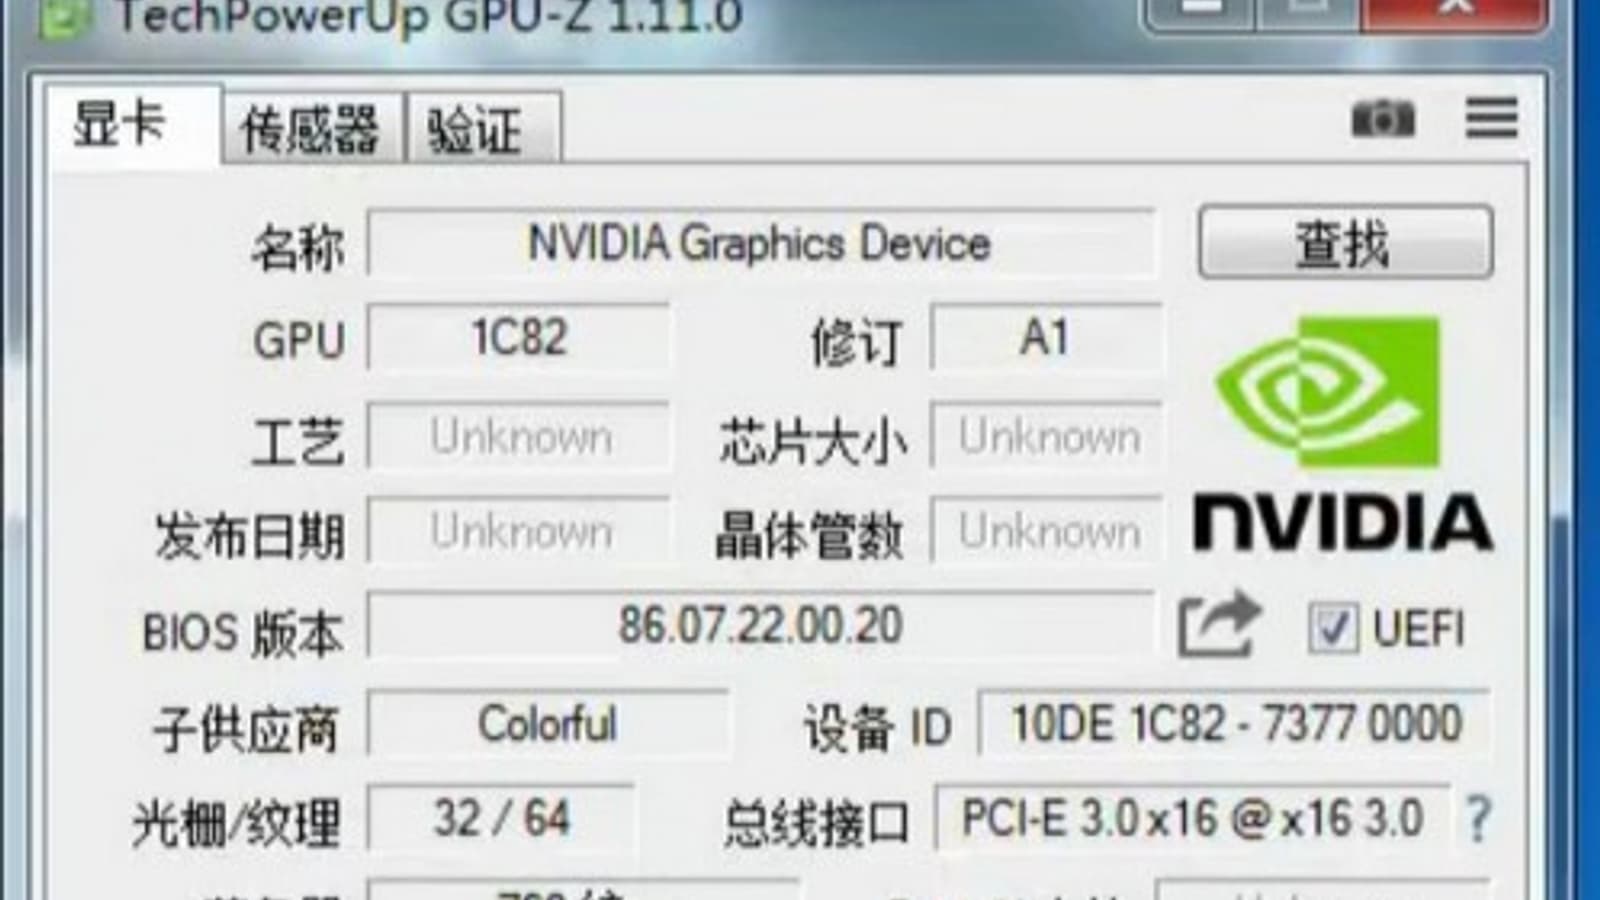Image resolution: width=1600 pixels, height=900 pixels.
Task: Toggle the UEFI checkbox
Action: point(1333,628)
